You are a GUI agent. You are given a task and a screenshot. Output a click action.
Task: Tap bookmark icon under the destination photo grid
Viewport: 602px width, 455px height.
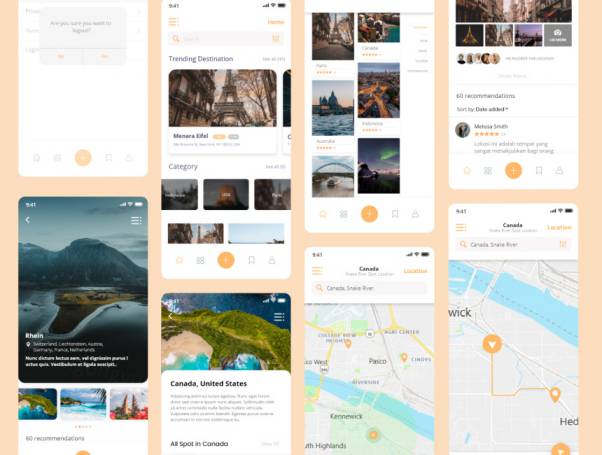(395, 214)
